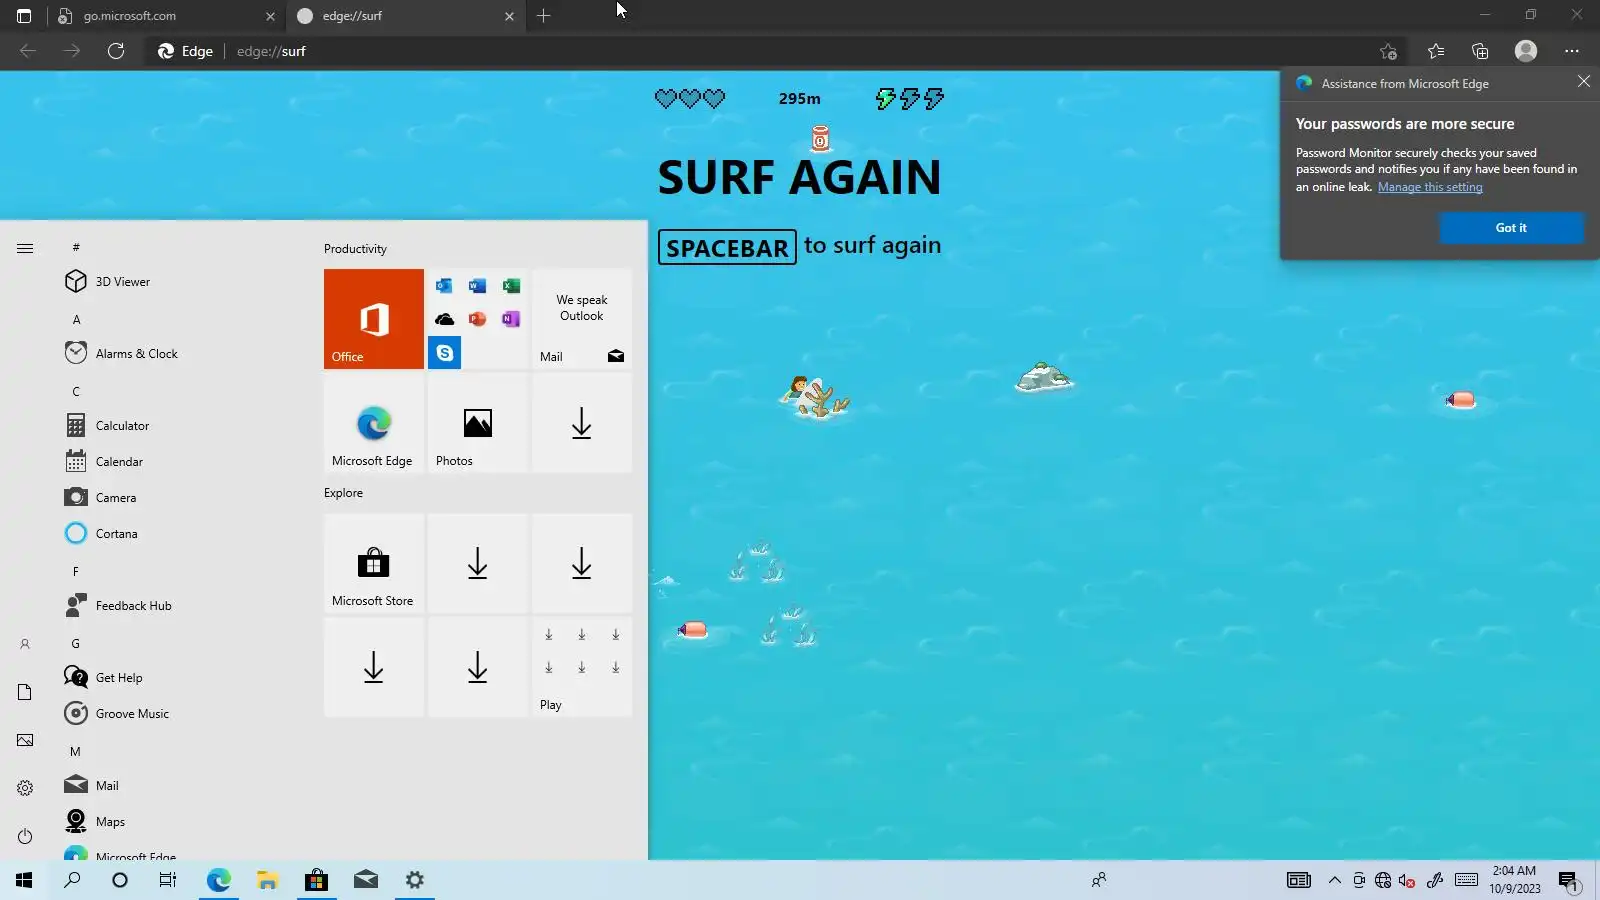Open Feedback Hub
This screenshot has width=1600, height=900.
pos(182,606)
